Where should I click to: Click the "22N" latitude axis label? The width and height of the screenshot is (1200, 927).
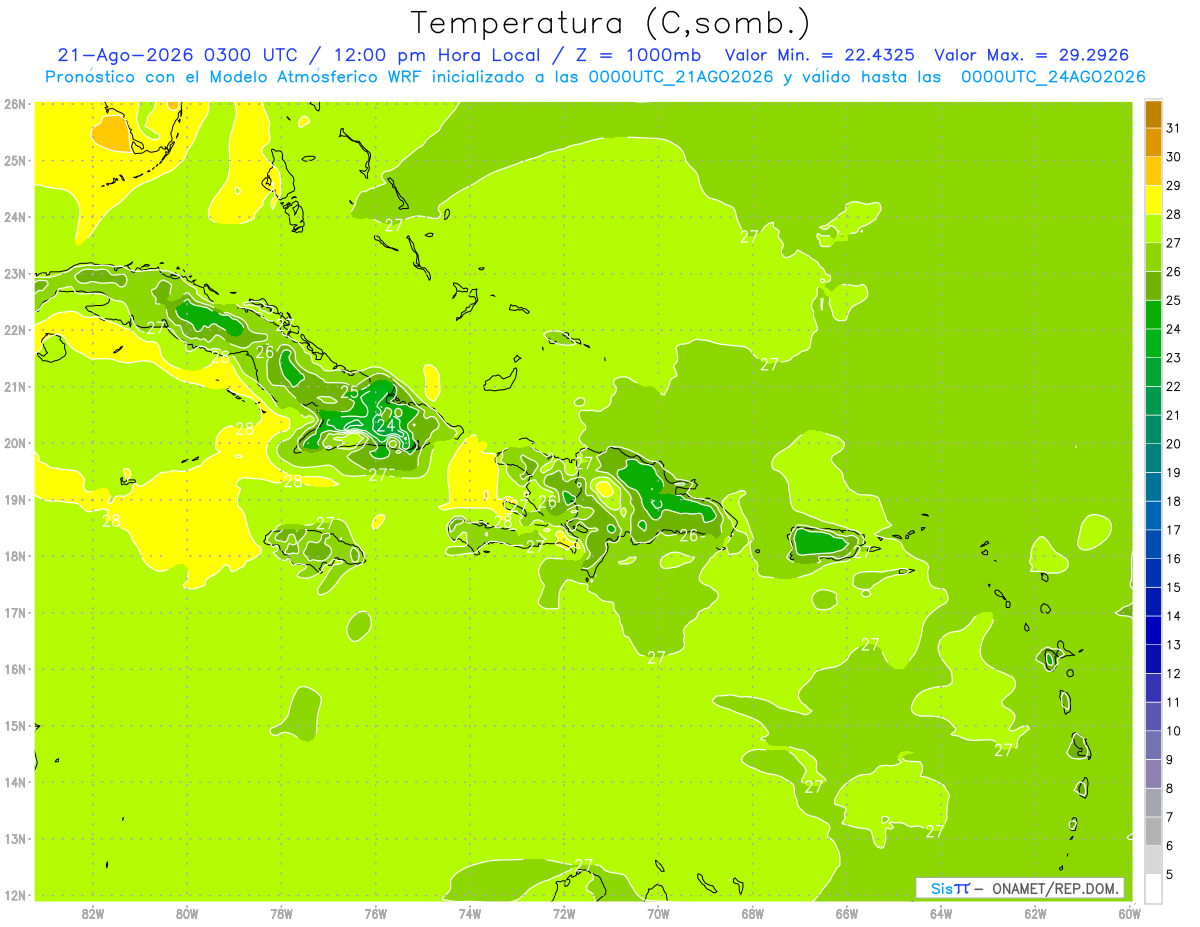tap(14, 330)
